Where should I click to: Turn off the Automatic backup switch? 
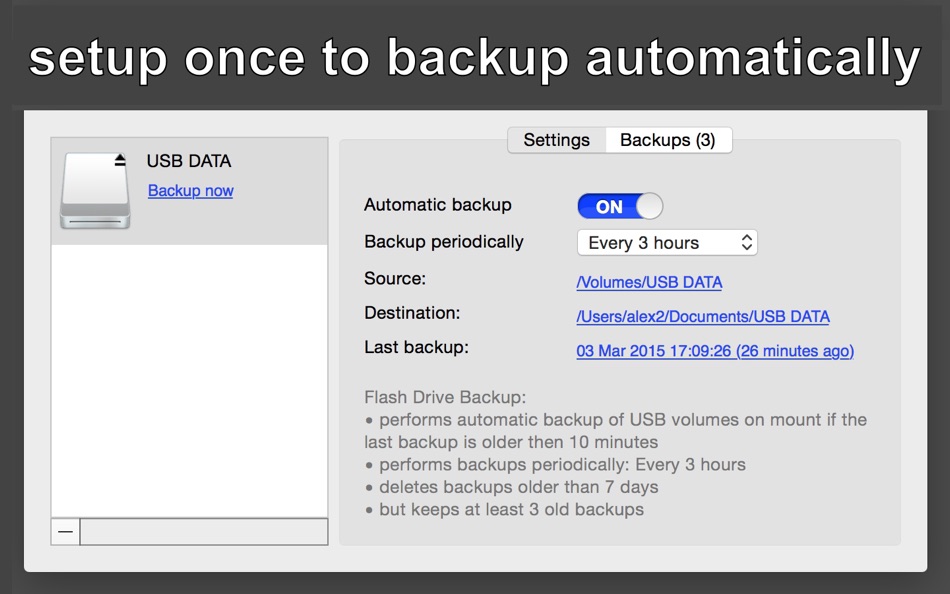pos(620,207)
